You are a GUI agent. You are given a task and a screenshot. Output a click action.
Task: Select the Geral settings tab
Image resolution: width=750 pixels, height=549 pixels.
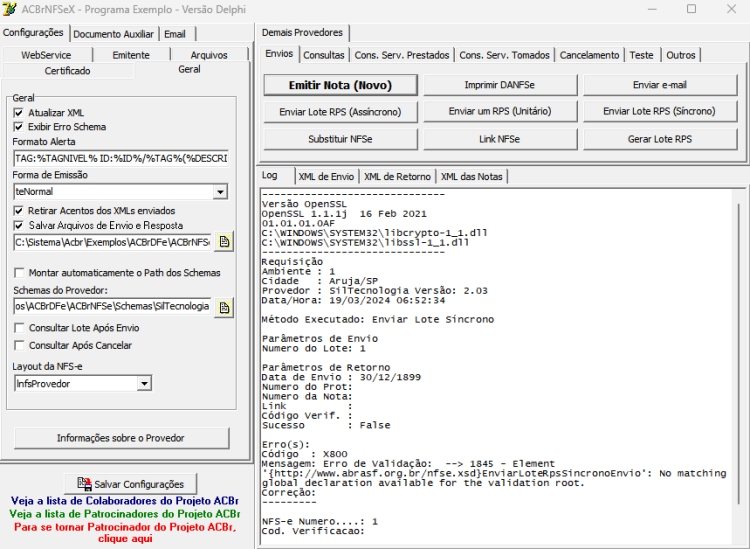pyautogui.click(x=189, y=69)
